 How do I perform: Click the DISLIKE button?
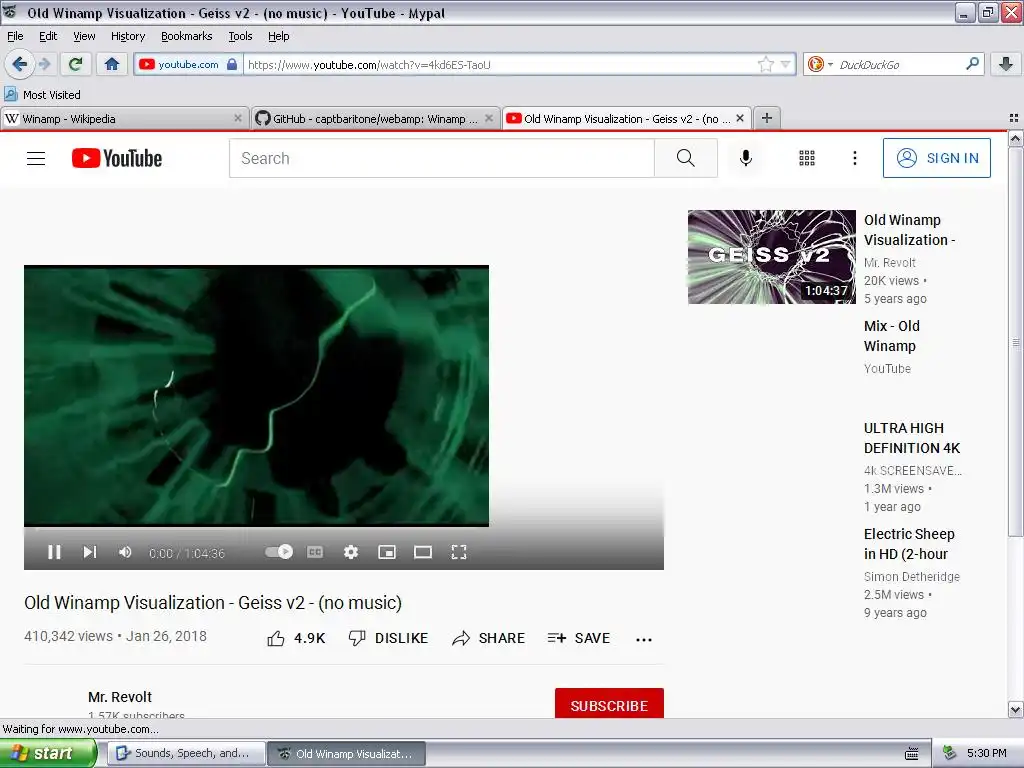pos(388,638)
